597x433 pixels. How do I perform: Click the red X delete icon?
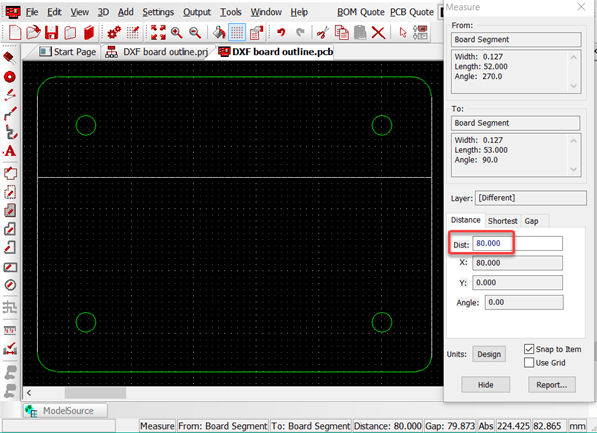point(378,32)
